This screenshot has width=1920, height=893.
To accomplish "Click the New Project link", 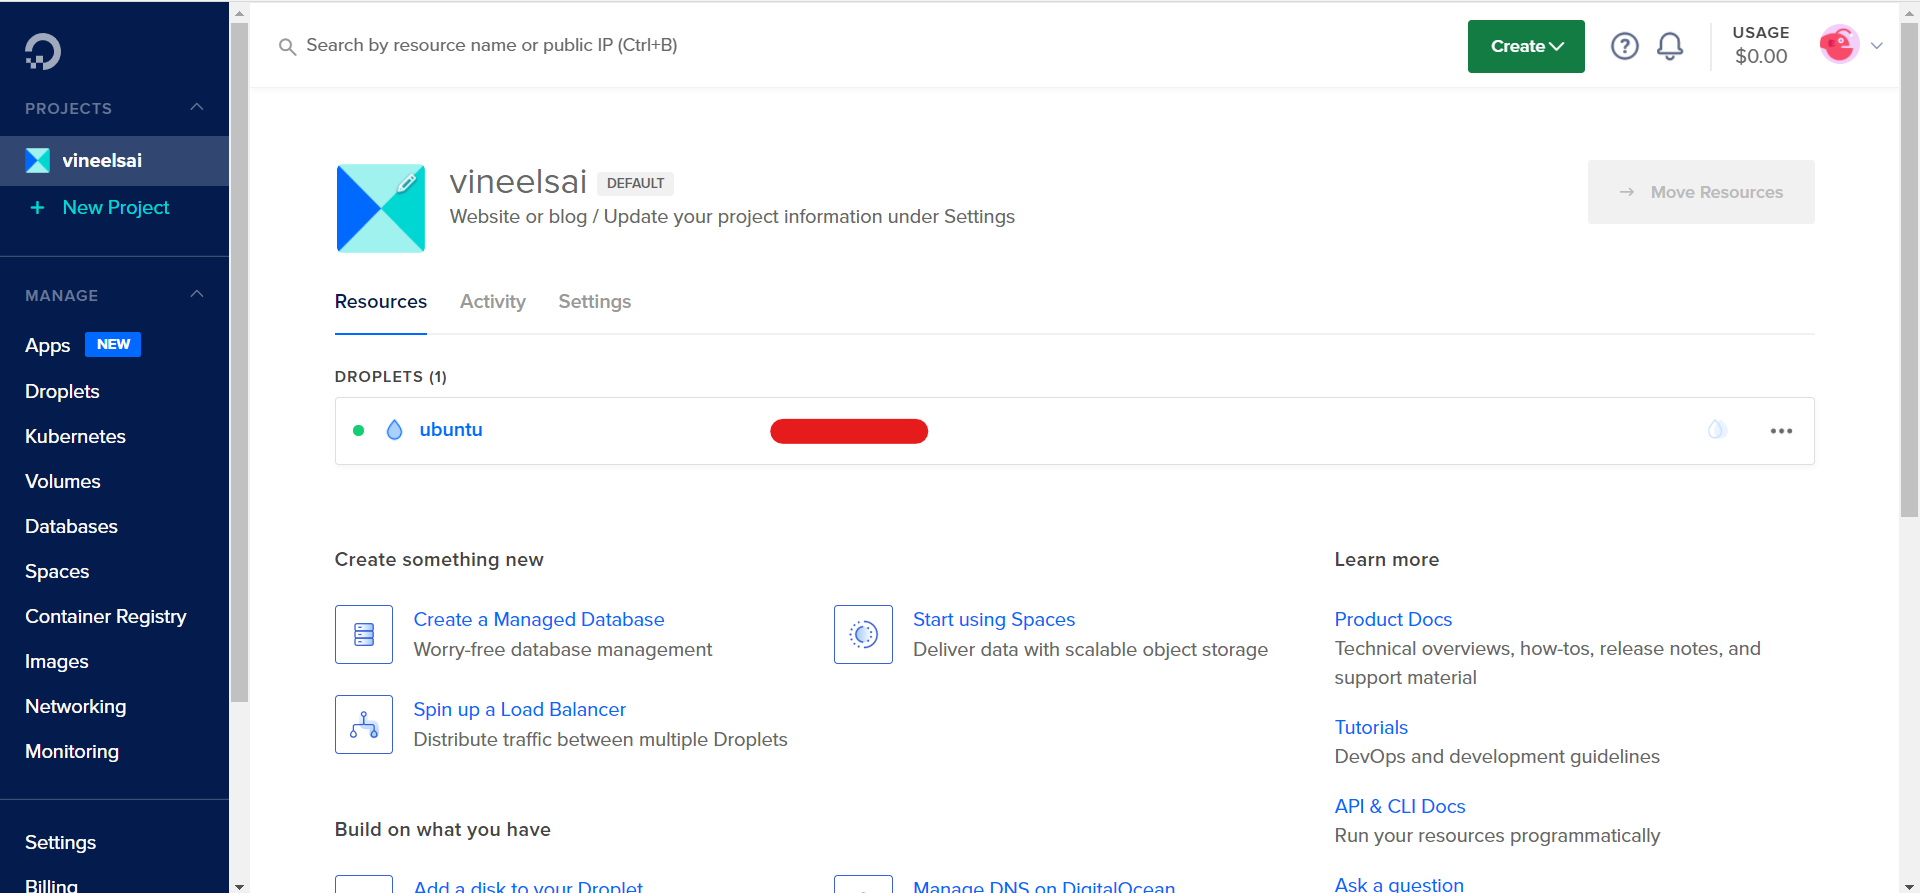I will pyautogui.click(x=115, y=207).
